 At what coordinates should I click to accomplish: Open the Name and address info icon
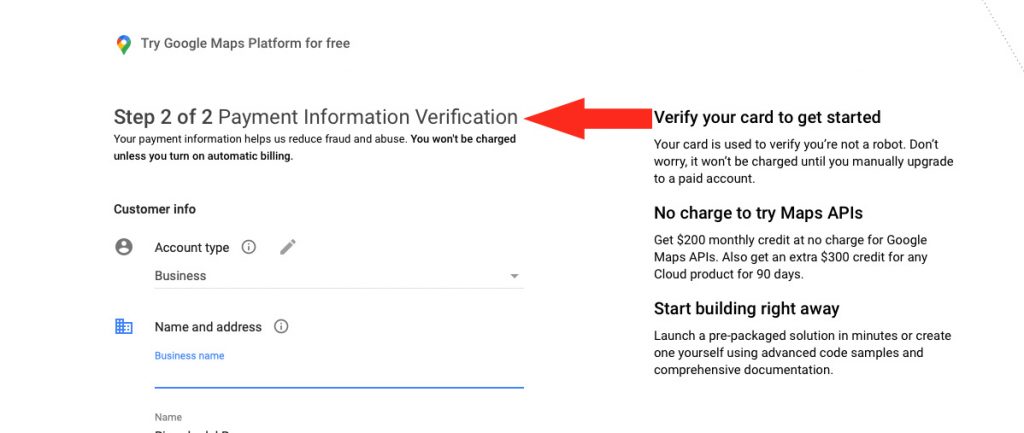coord(281,327)
